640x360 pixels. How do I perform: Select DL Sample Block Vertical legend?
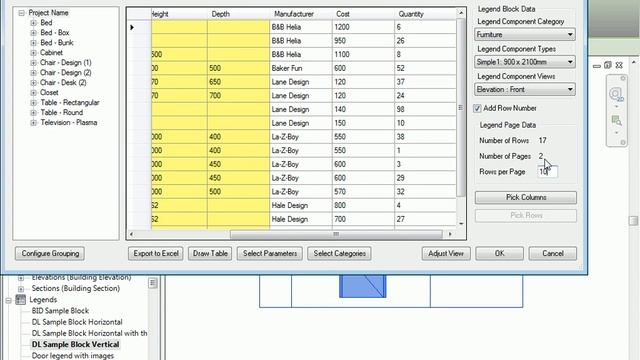(76, 344)
